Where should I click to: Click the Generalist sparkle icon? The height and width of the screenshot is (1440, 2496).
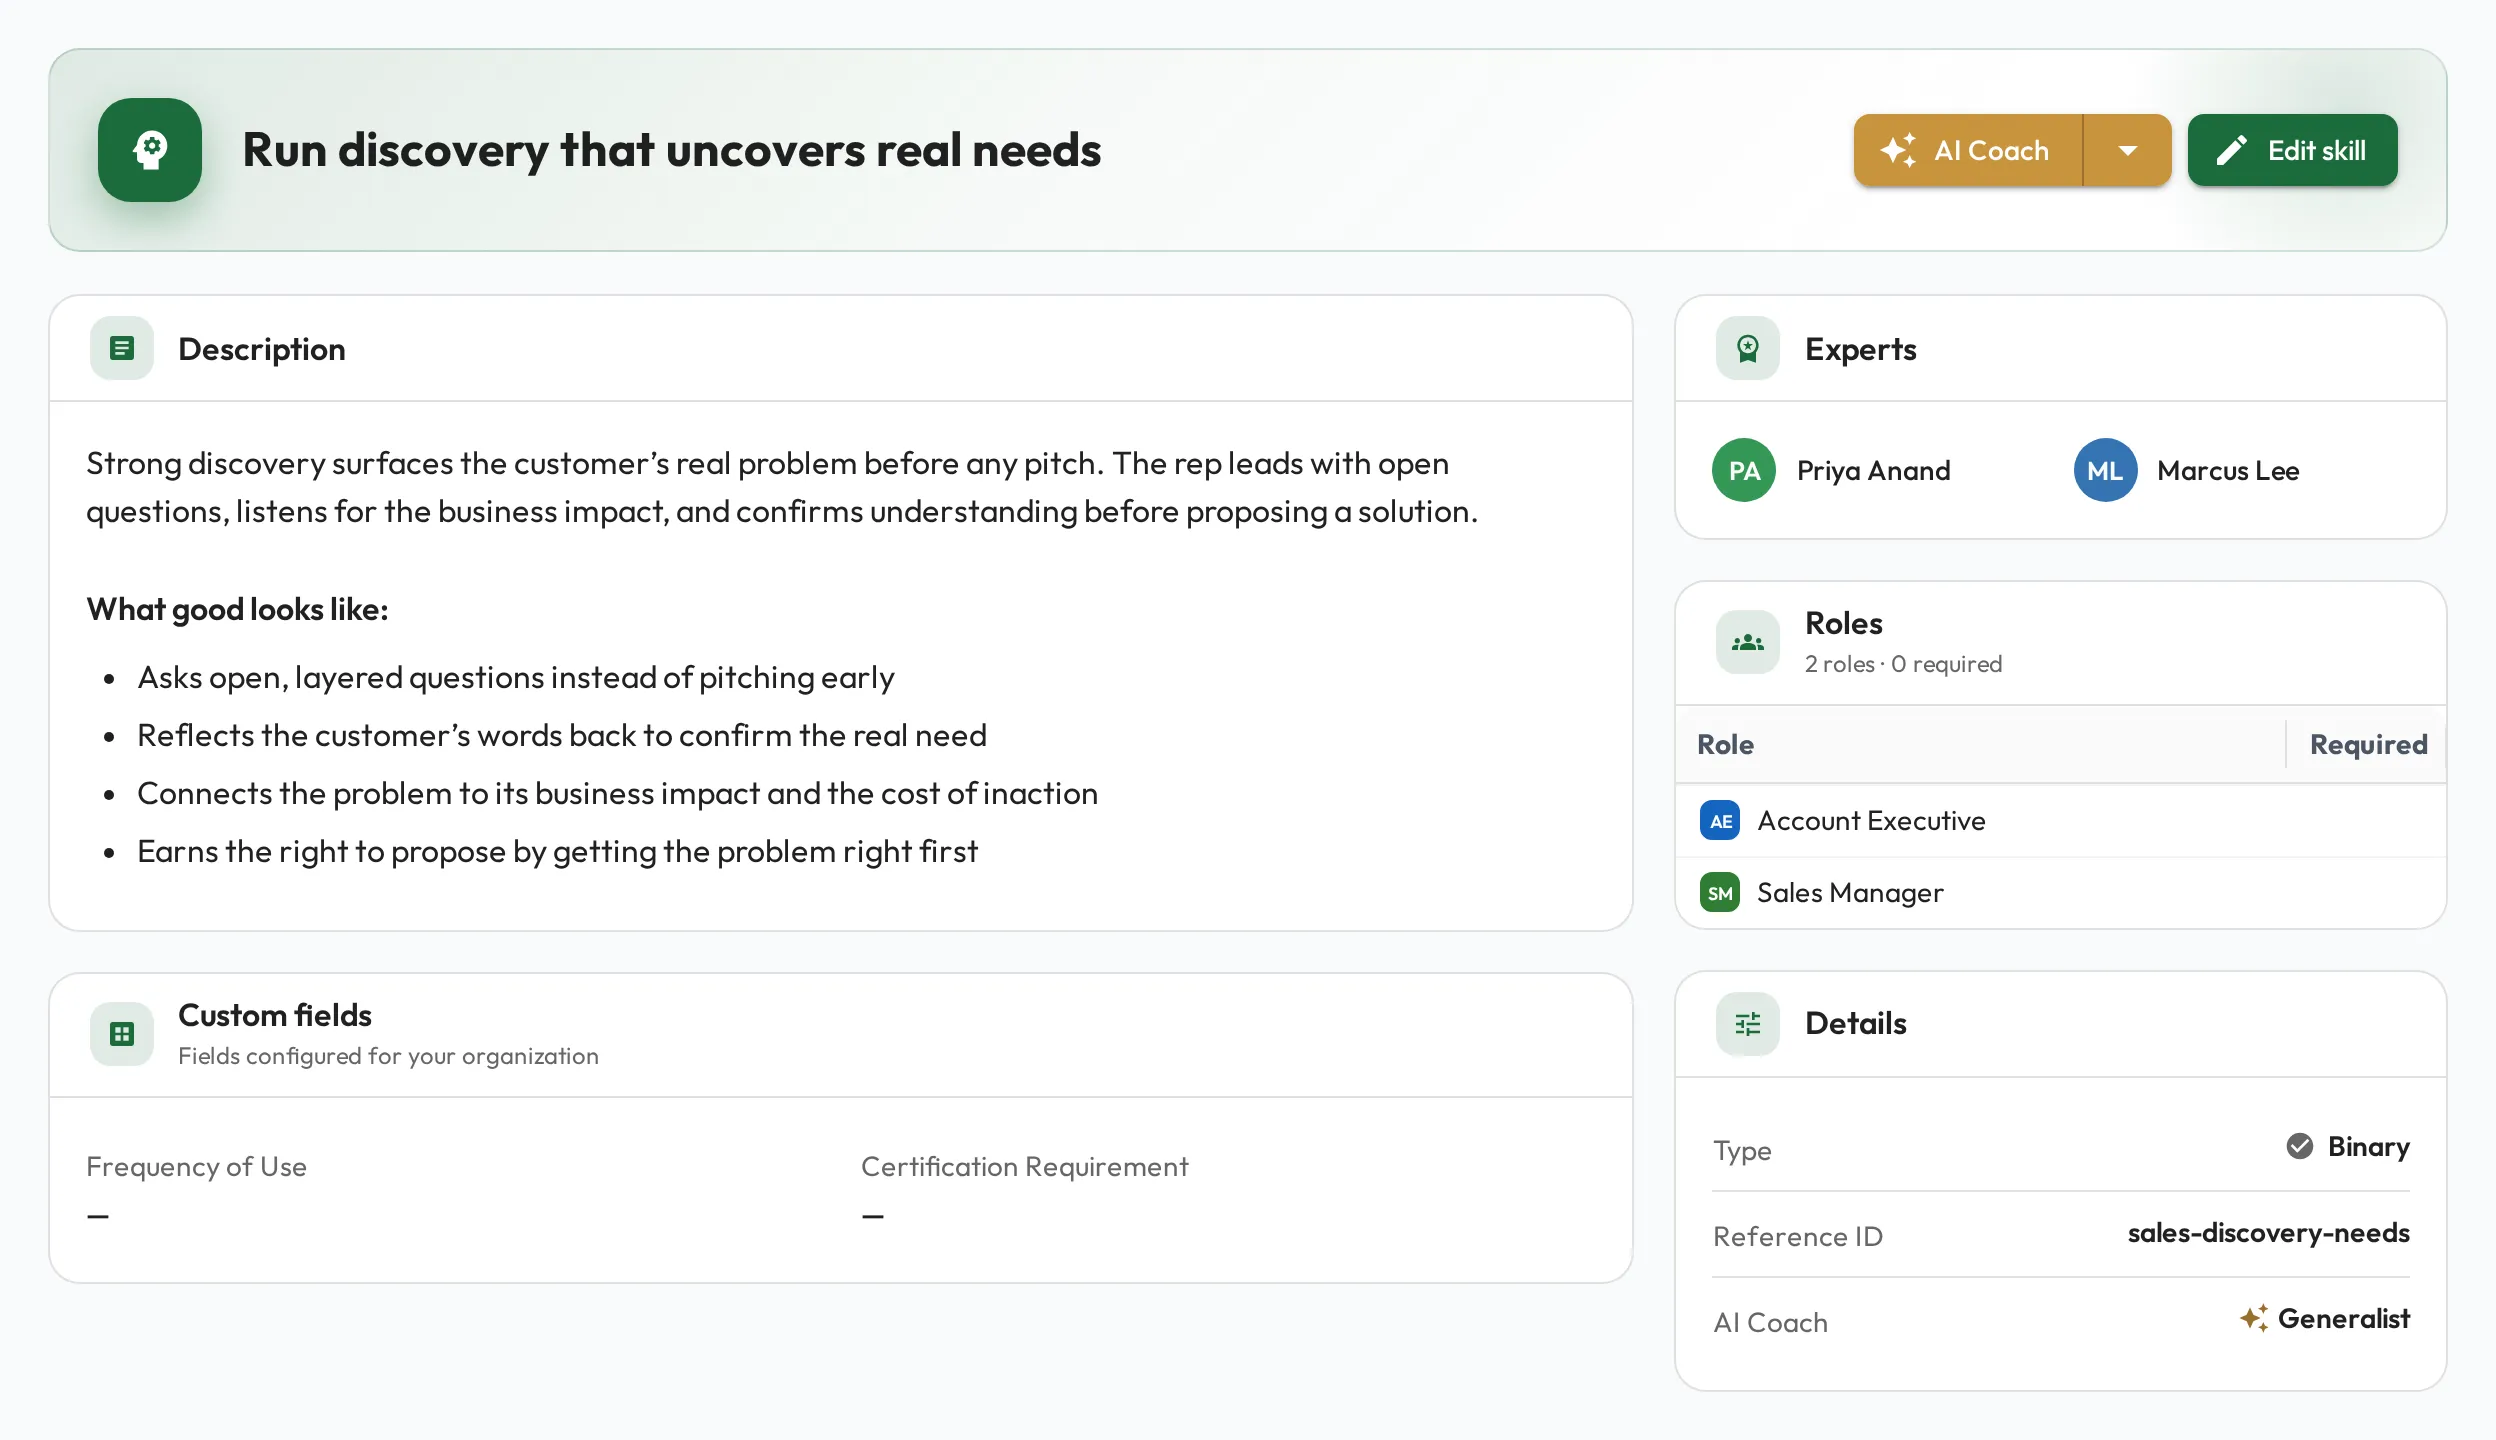click(x=2254, y=1318)
